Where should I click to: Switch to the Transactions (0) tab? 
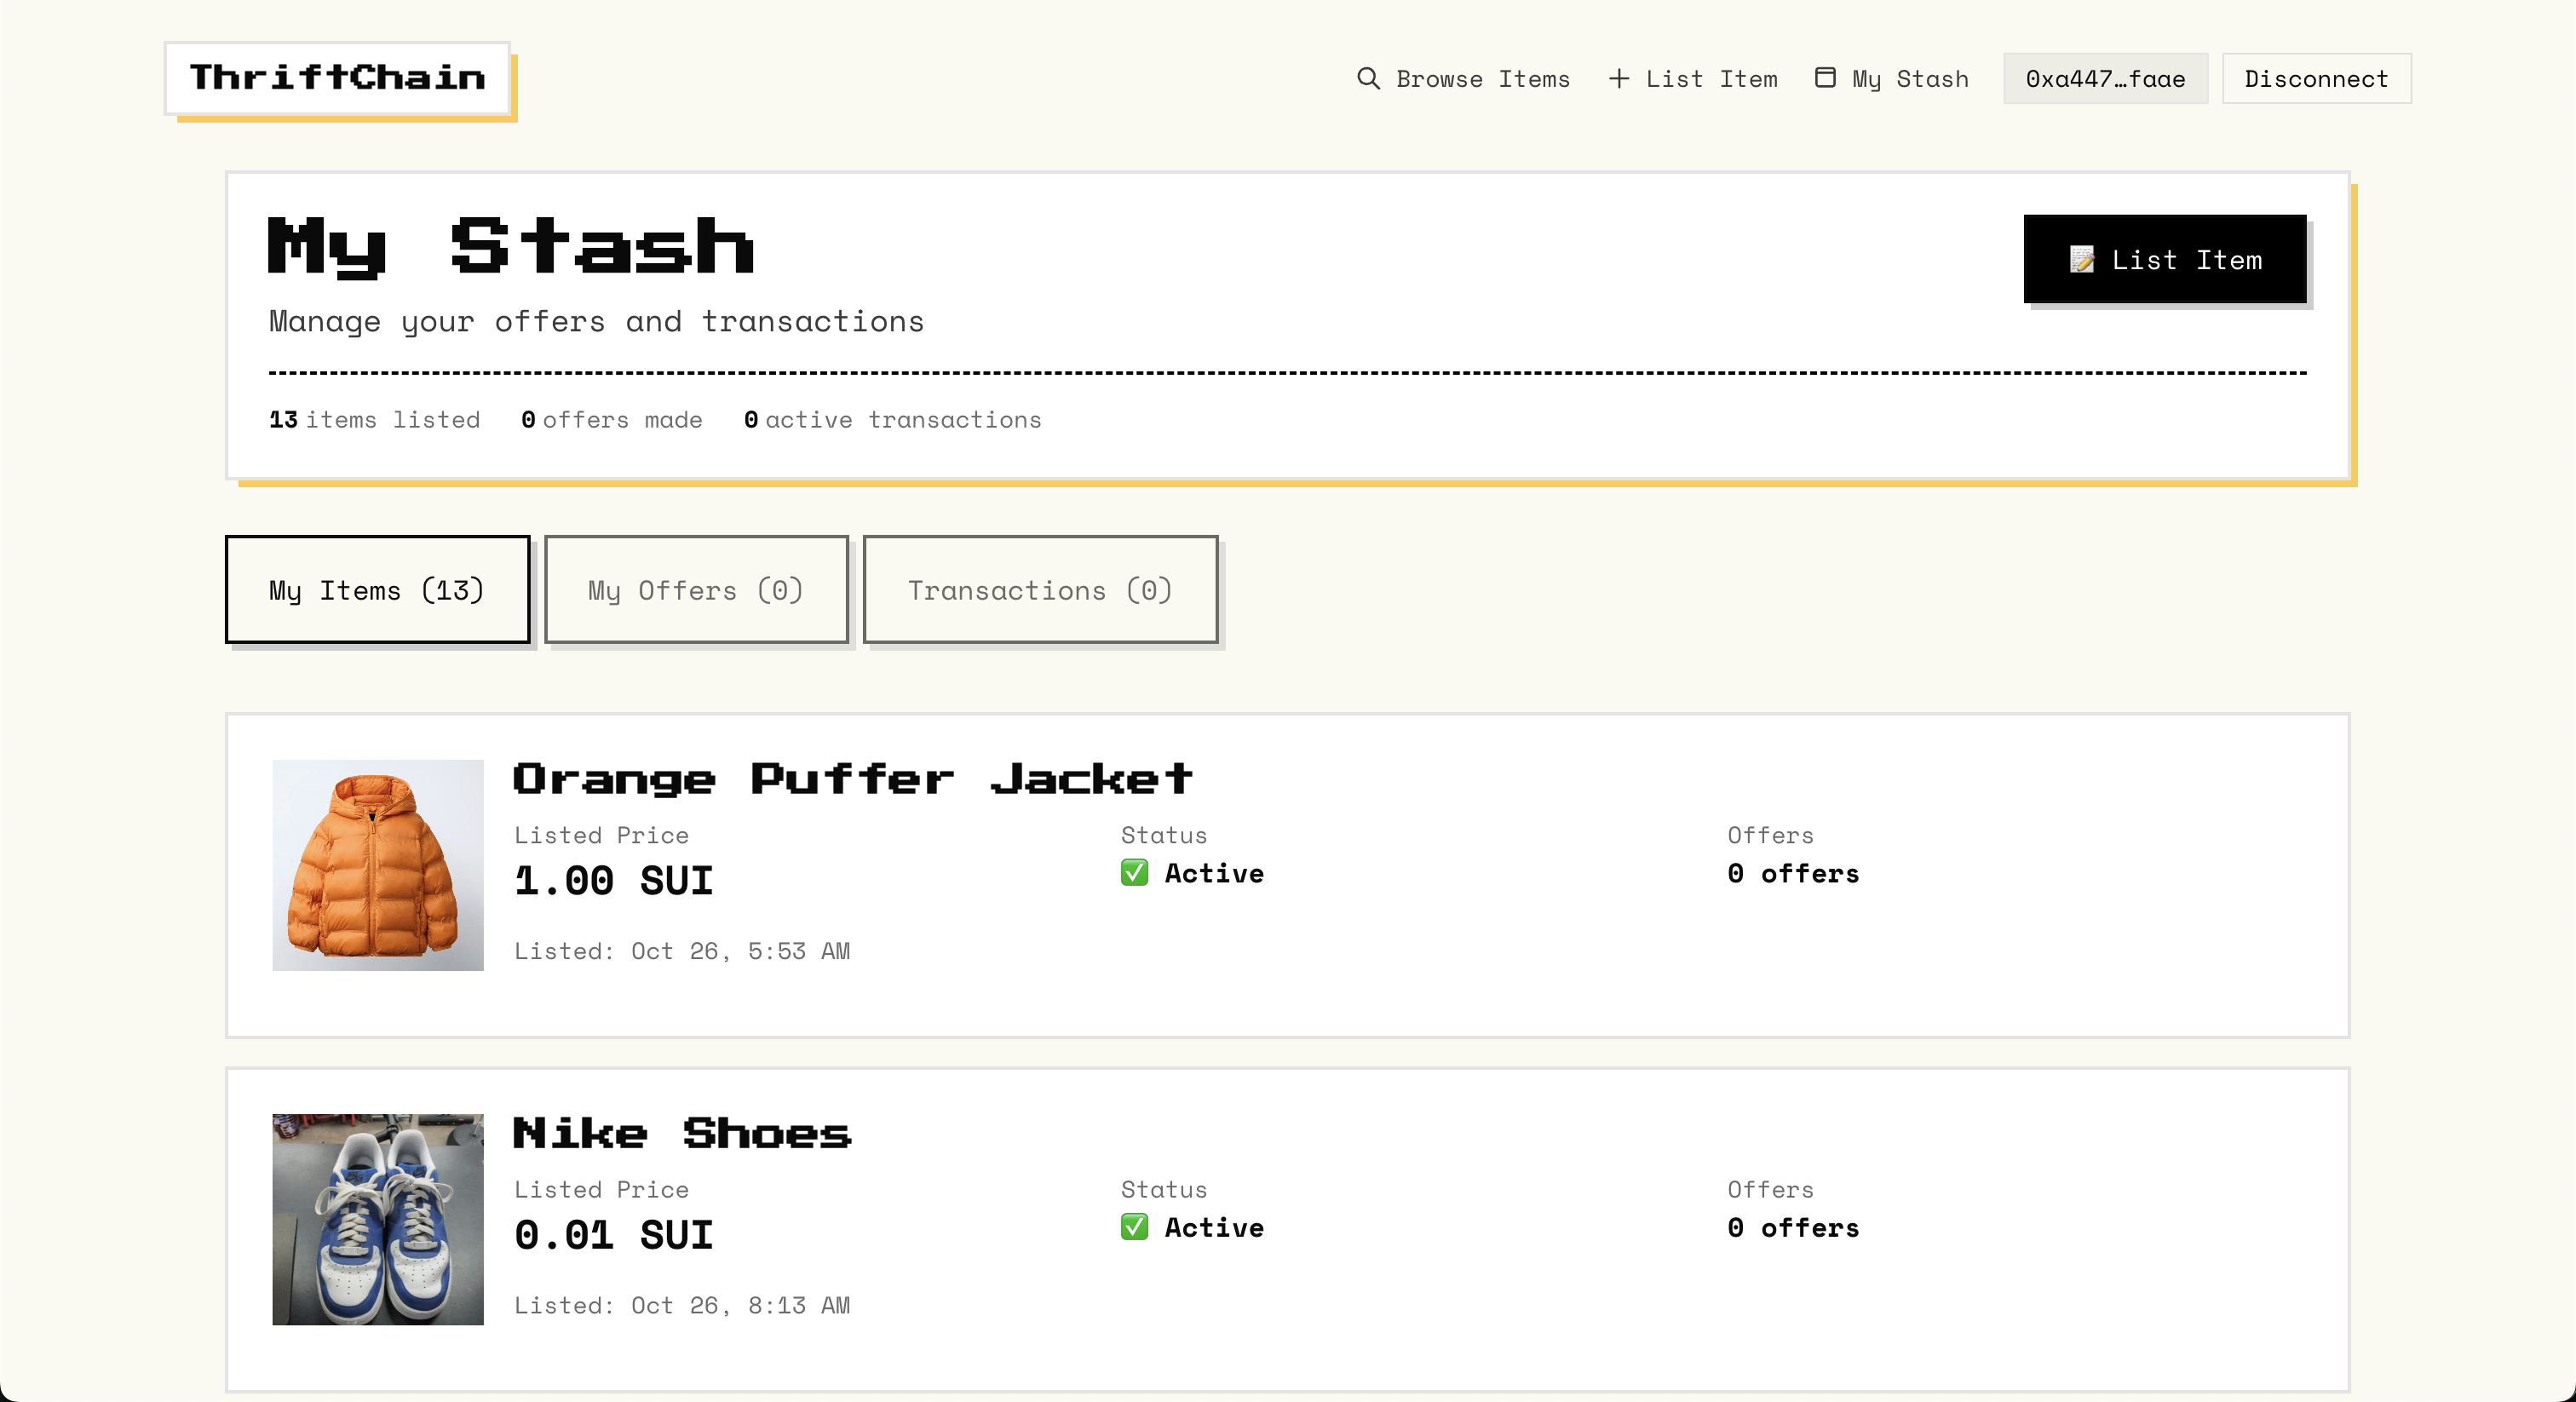1039,590
